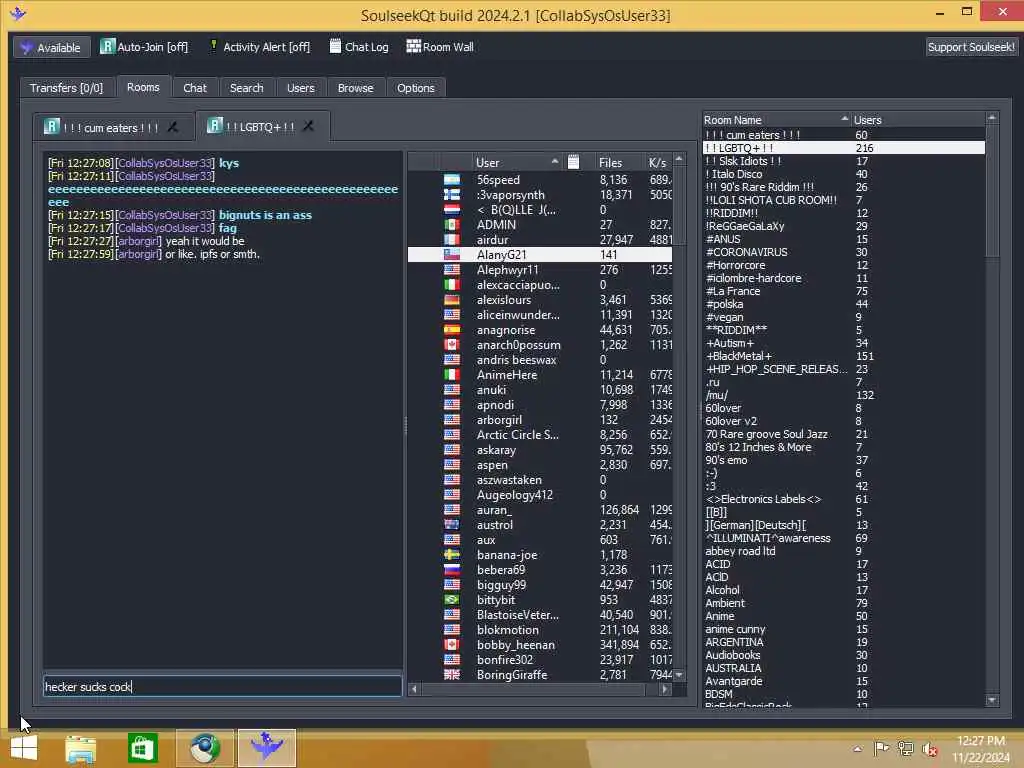
Task: Click flag icon beside banana-joe
Action: click(452, 554)
